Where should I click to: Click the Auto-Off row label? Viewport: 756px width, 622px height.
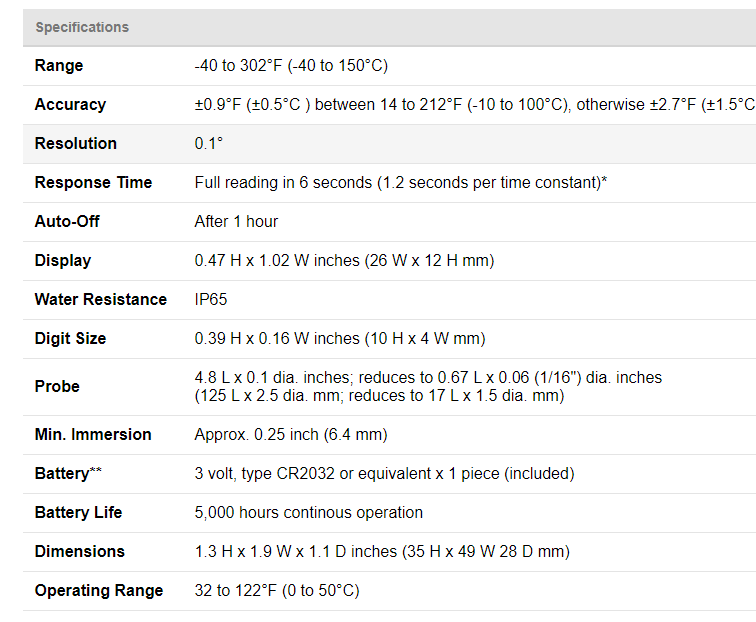(67, 222)
